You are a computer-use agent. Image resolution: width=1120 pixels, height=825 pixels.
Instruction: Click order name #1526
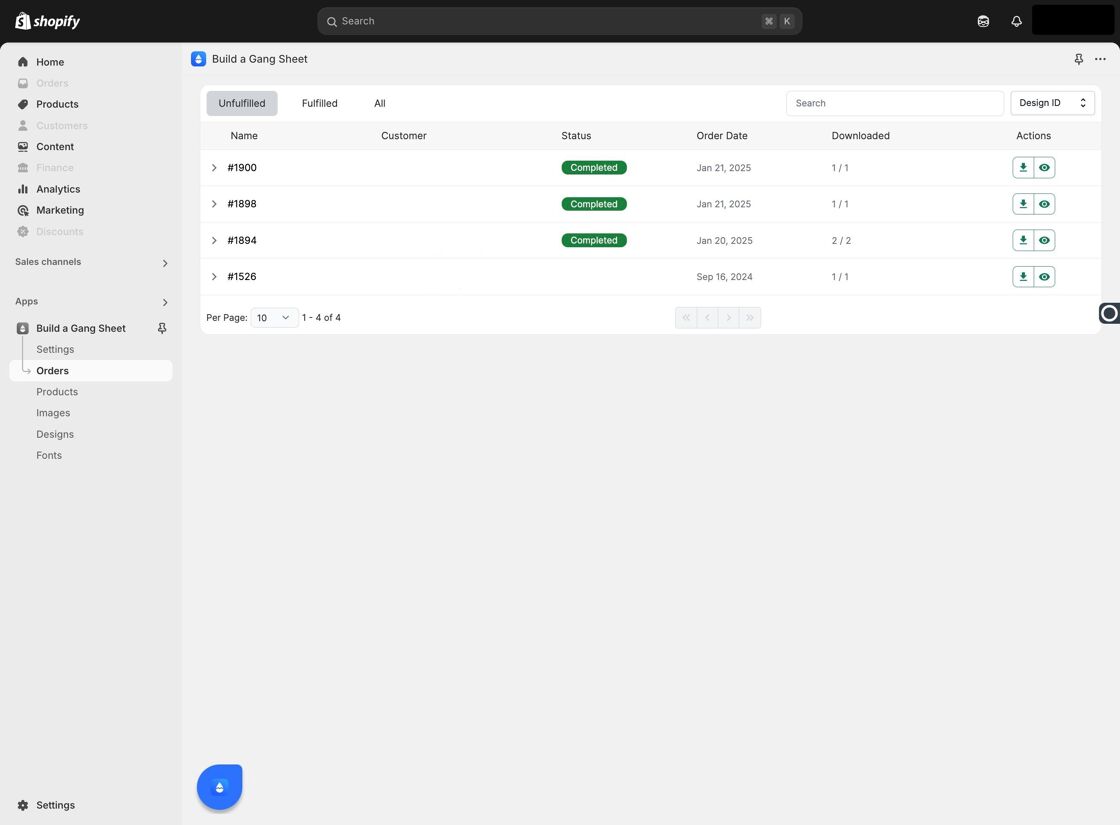242,277
